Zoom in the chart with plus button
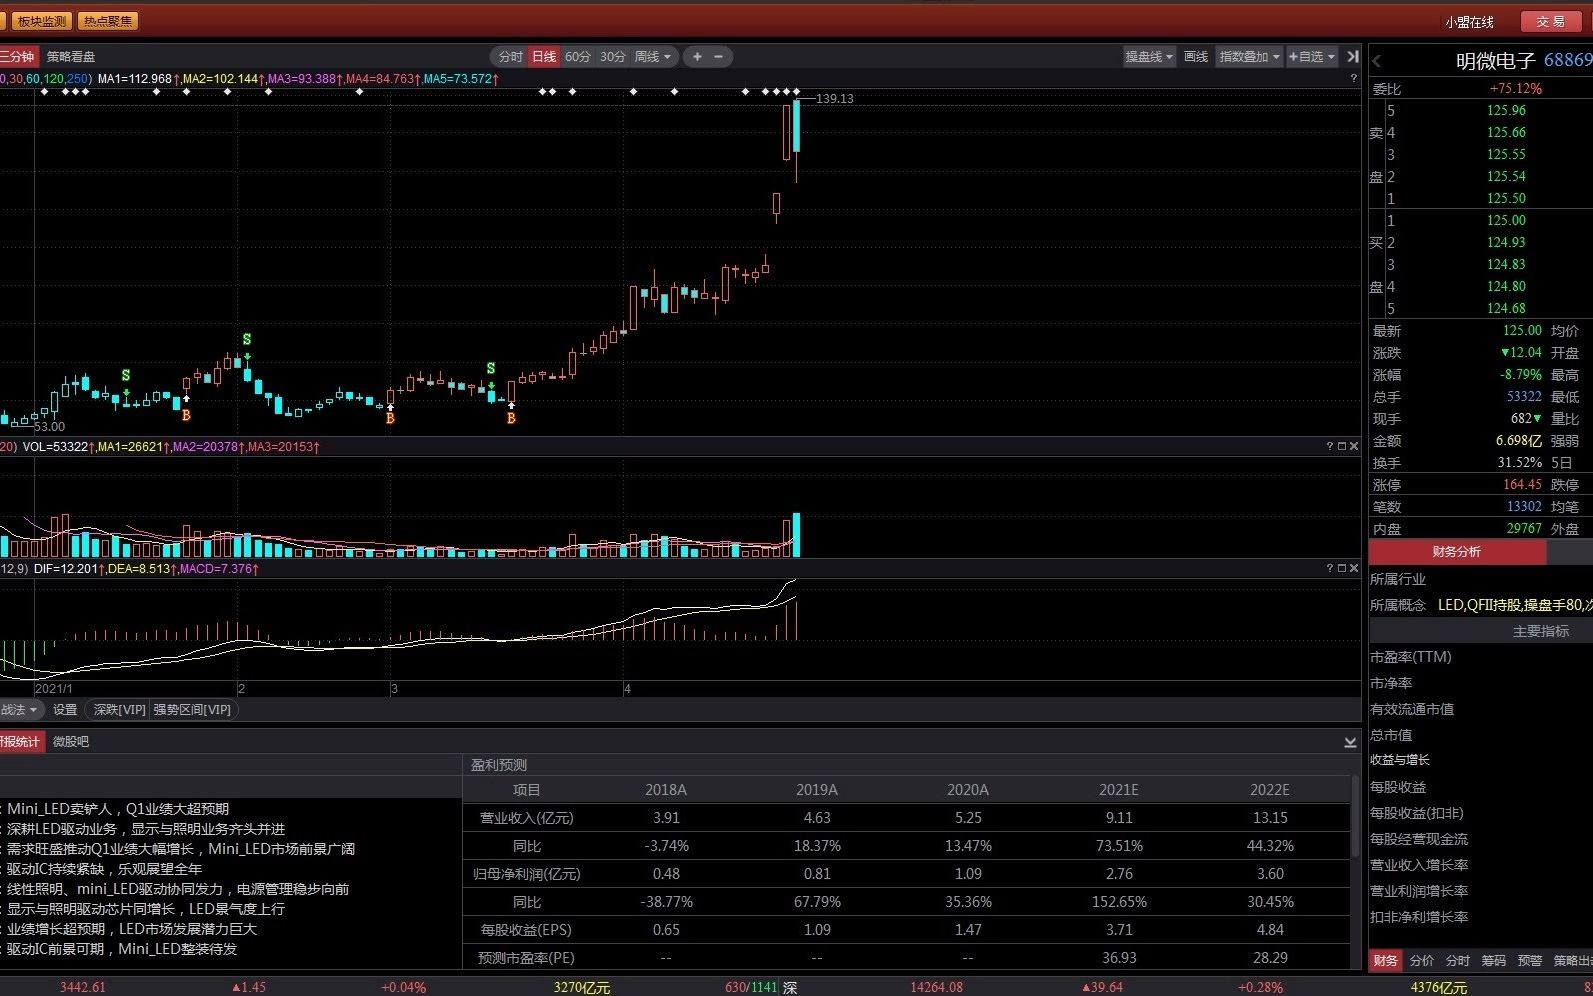The image size is (1593, 996). pyautogui.click(x=697, y=57)
